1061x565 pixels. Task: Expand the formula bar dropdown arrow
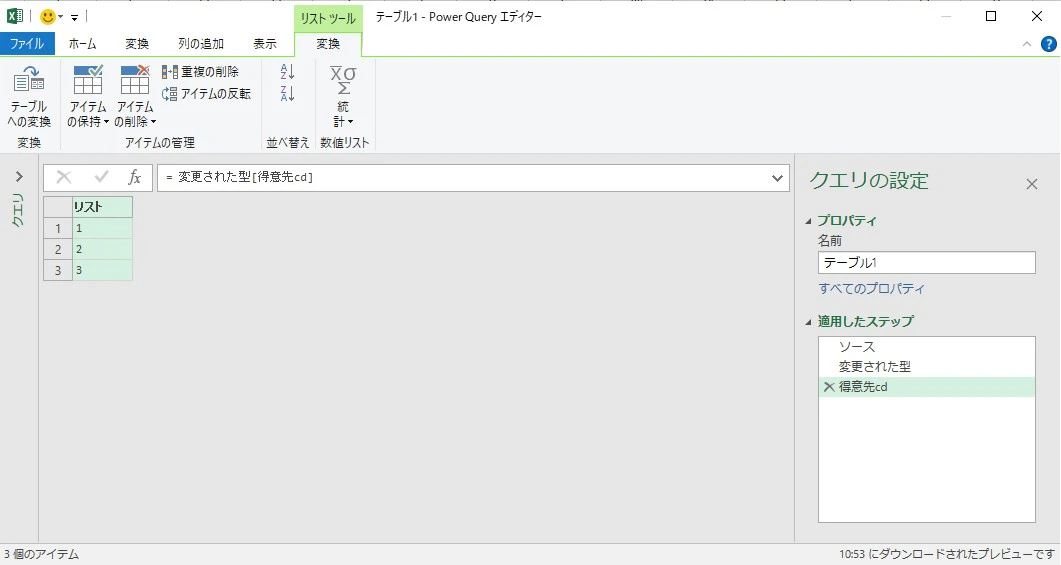click(x=777, y=178)
